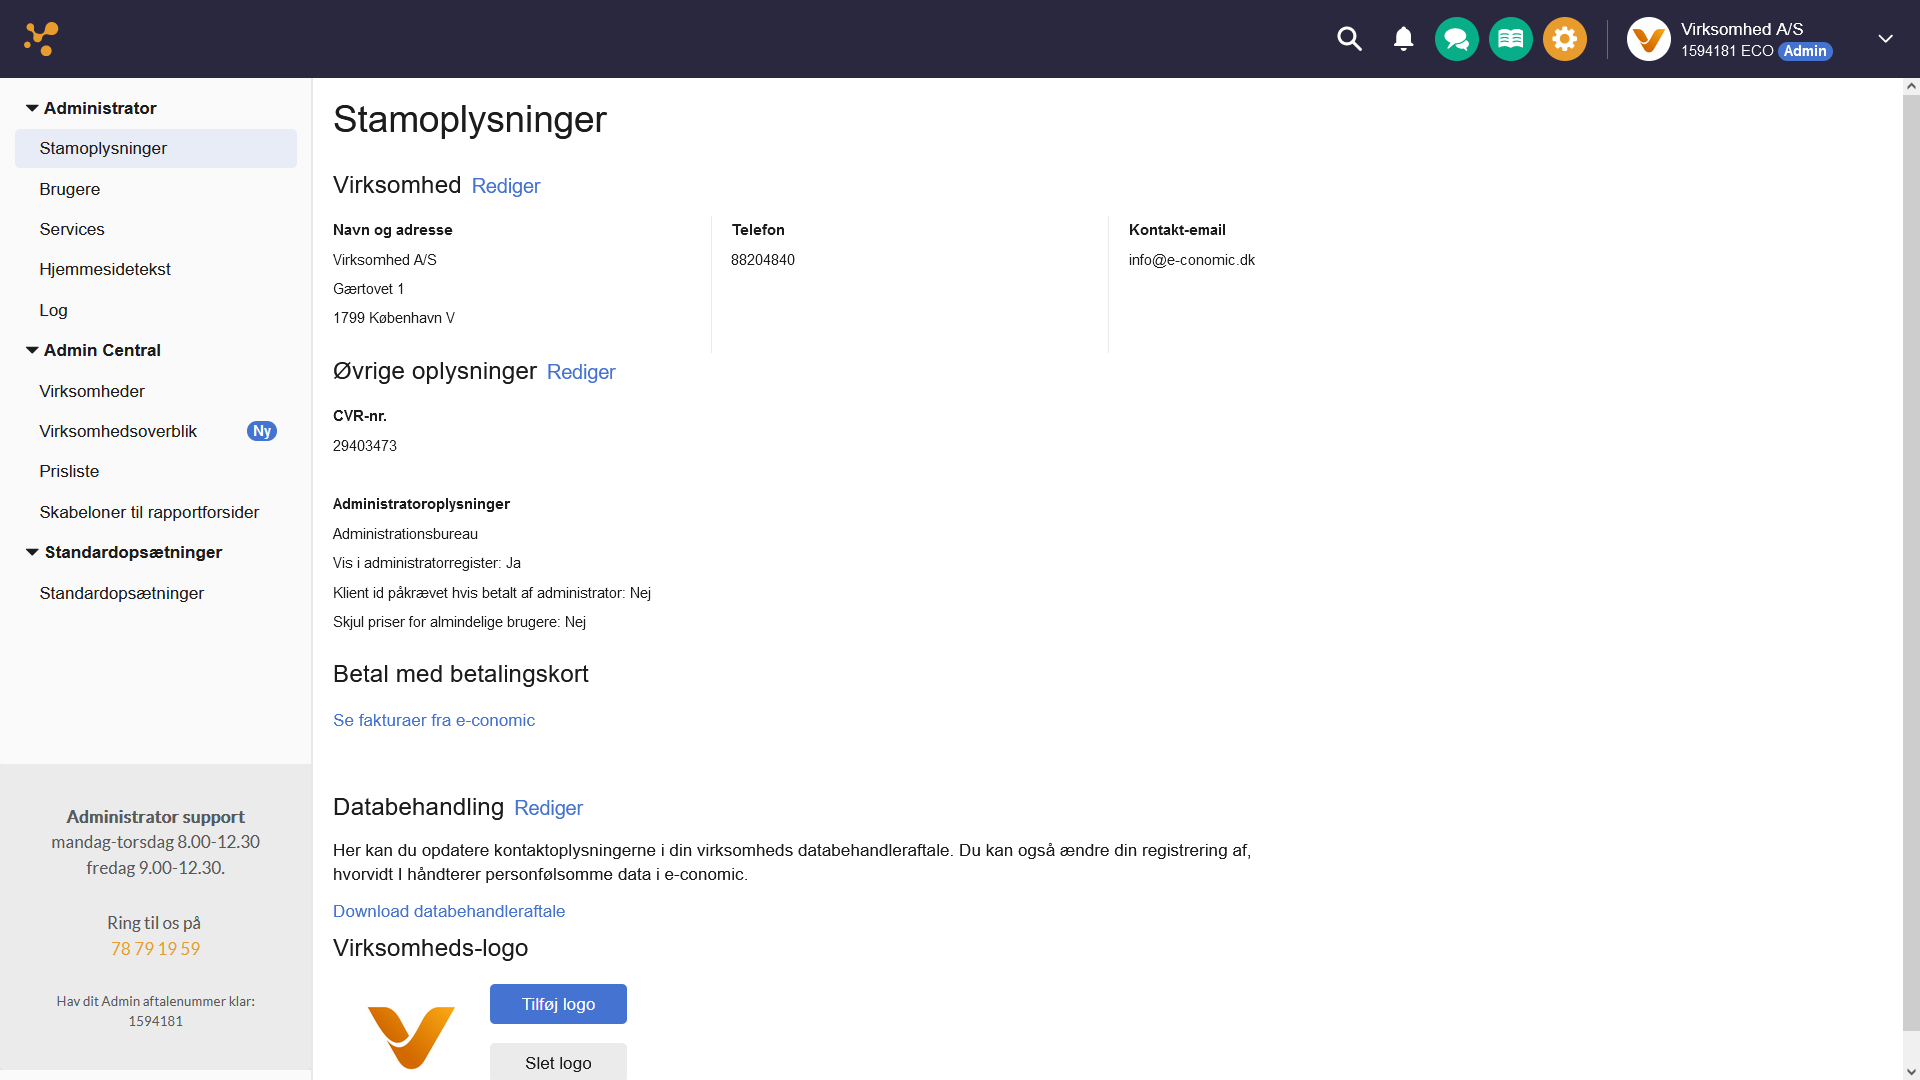1920x1080 pixels.
Task: Click the notification bell icon
Action: 1402,39
